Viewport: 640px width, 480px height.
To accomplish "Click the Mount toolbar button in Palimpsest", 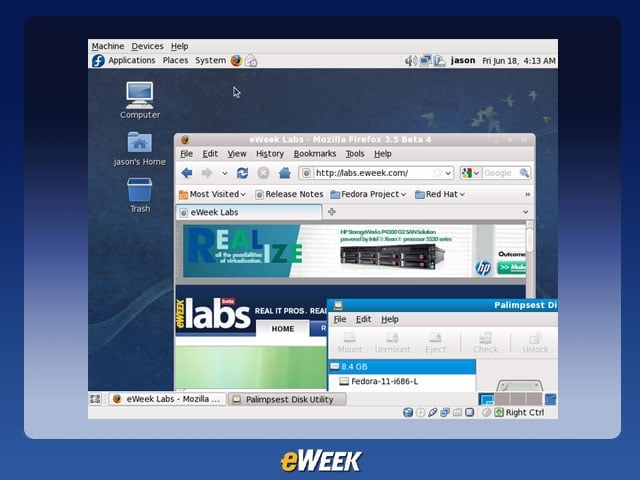I will [350, 343].
